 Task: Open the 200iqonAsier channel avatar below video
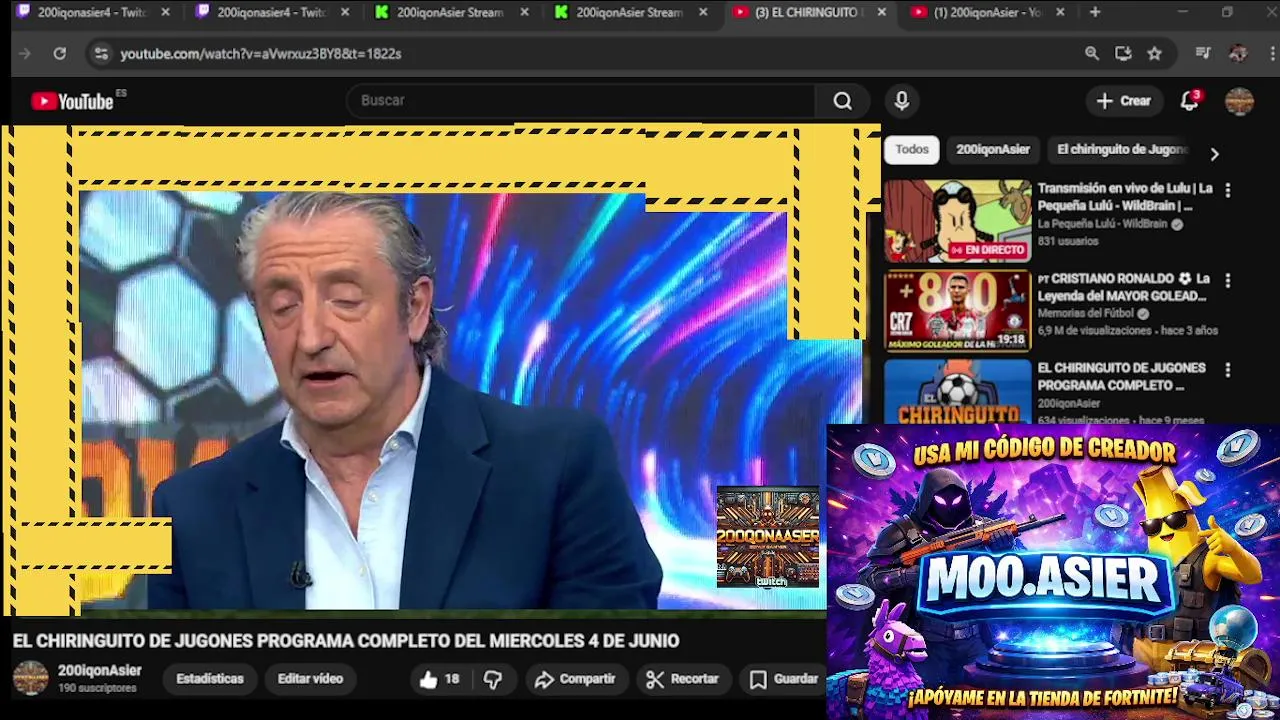click(x=30, y=678)
